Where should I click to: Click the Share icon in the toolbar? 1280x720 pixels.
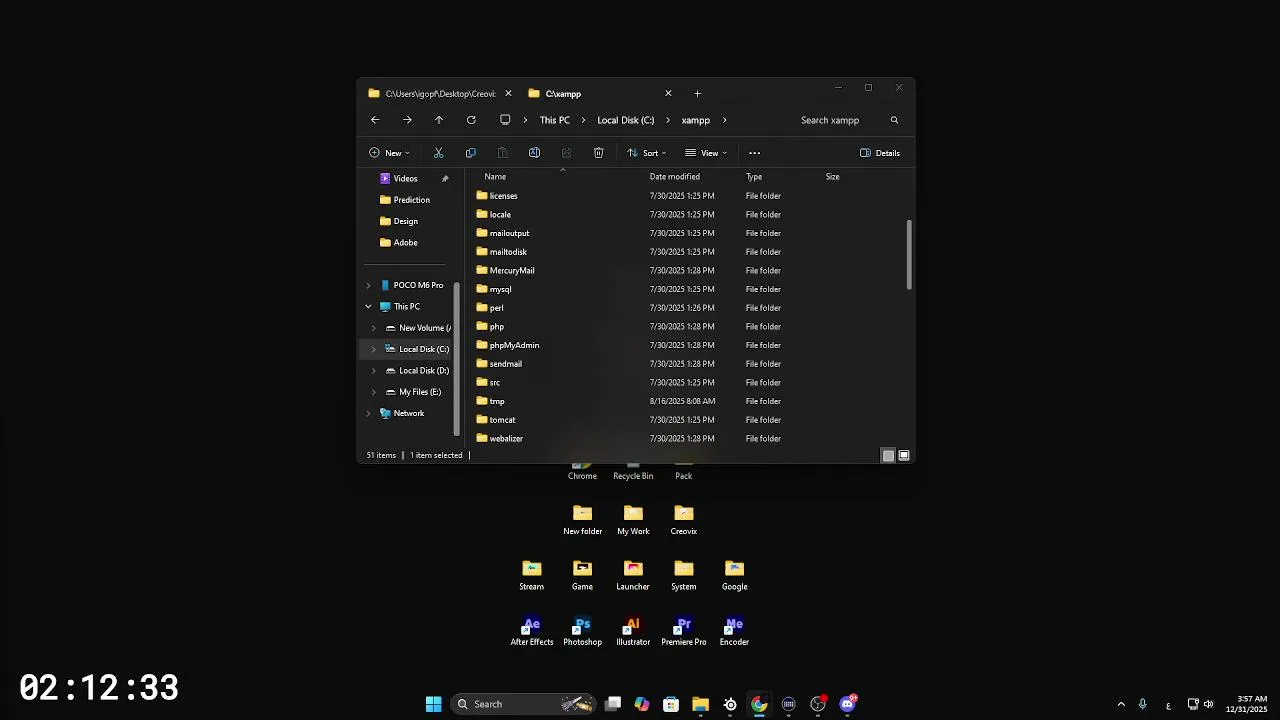pos(566,153)
